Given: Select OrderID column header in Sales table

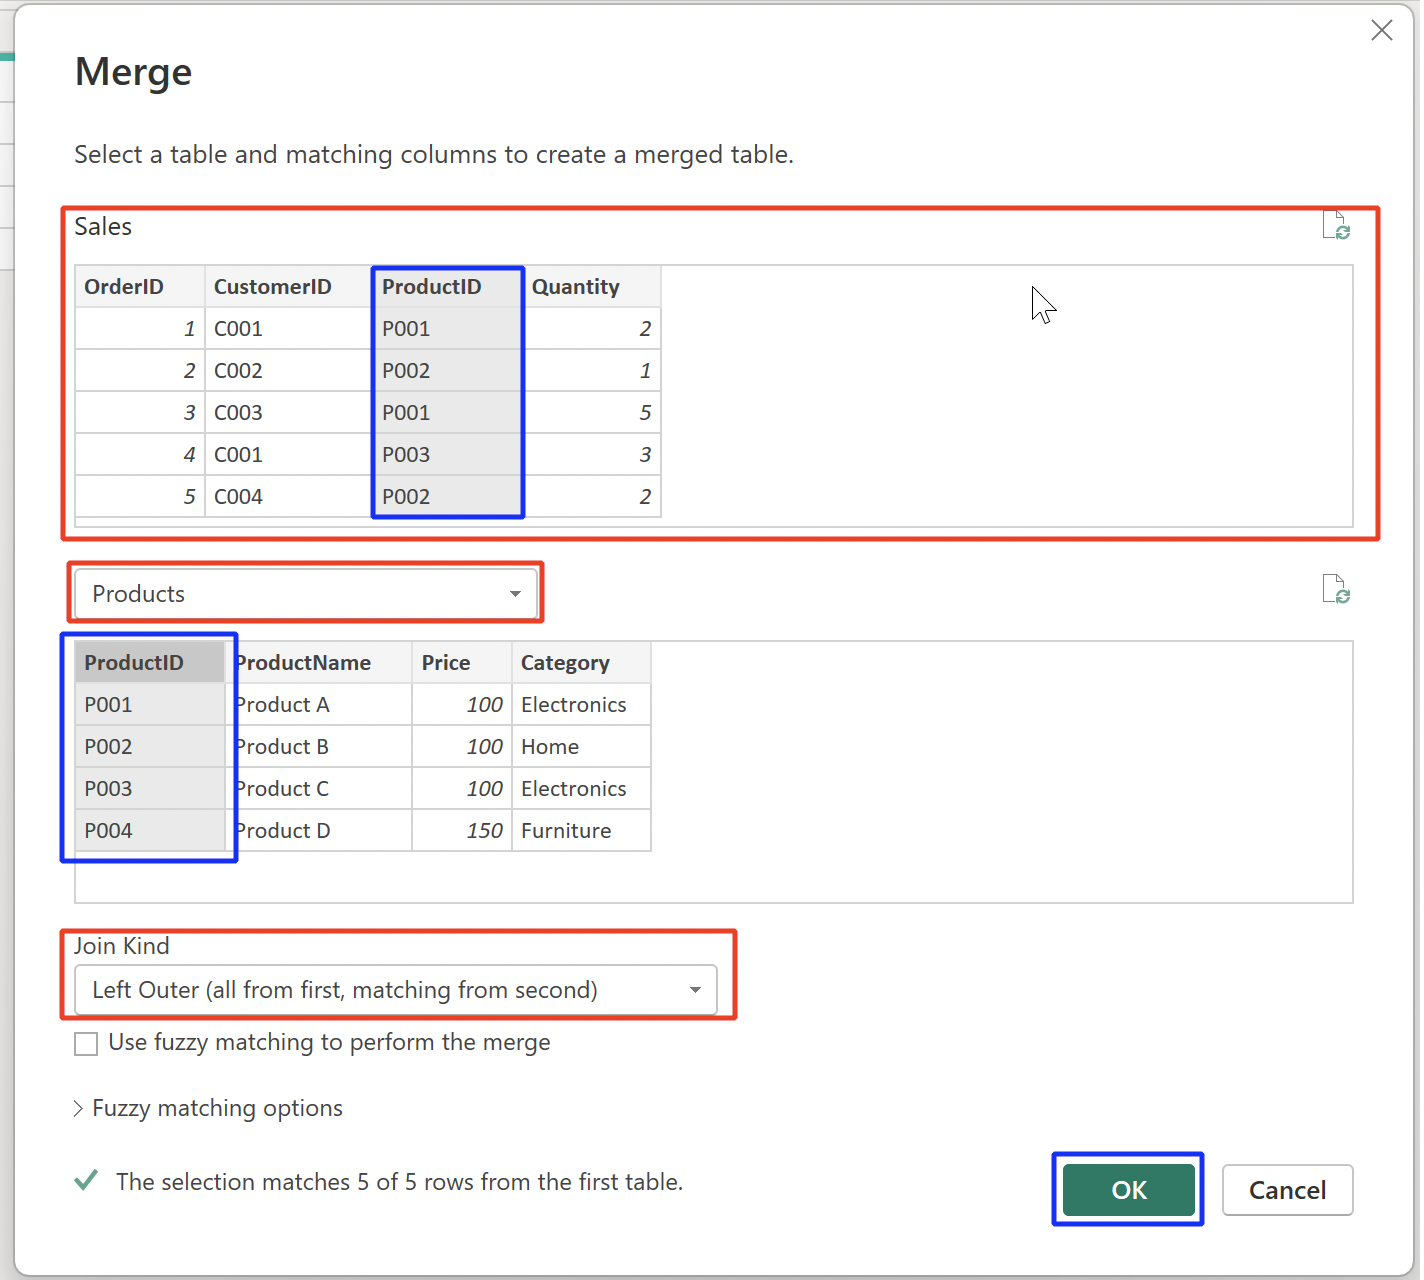Looking at the screenshot, I should [x=140, y=287].
